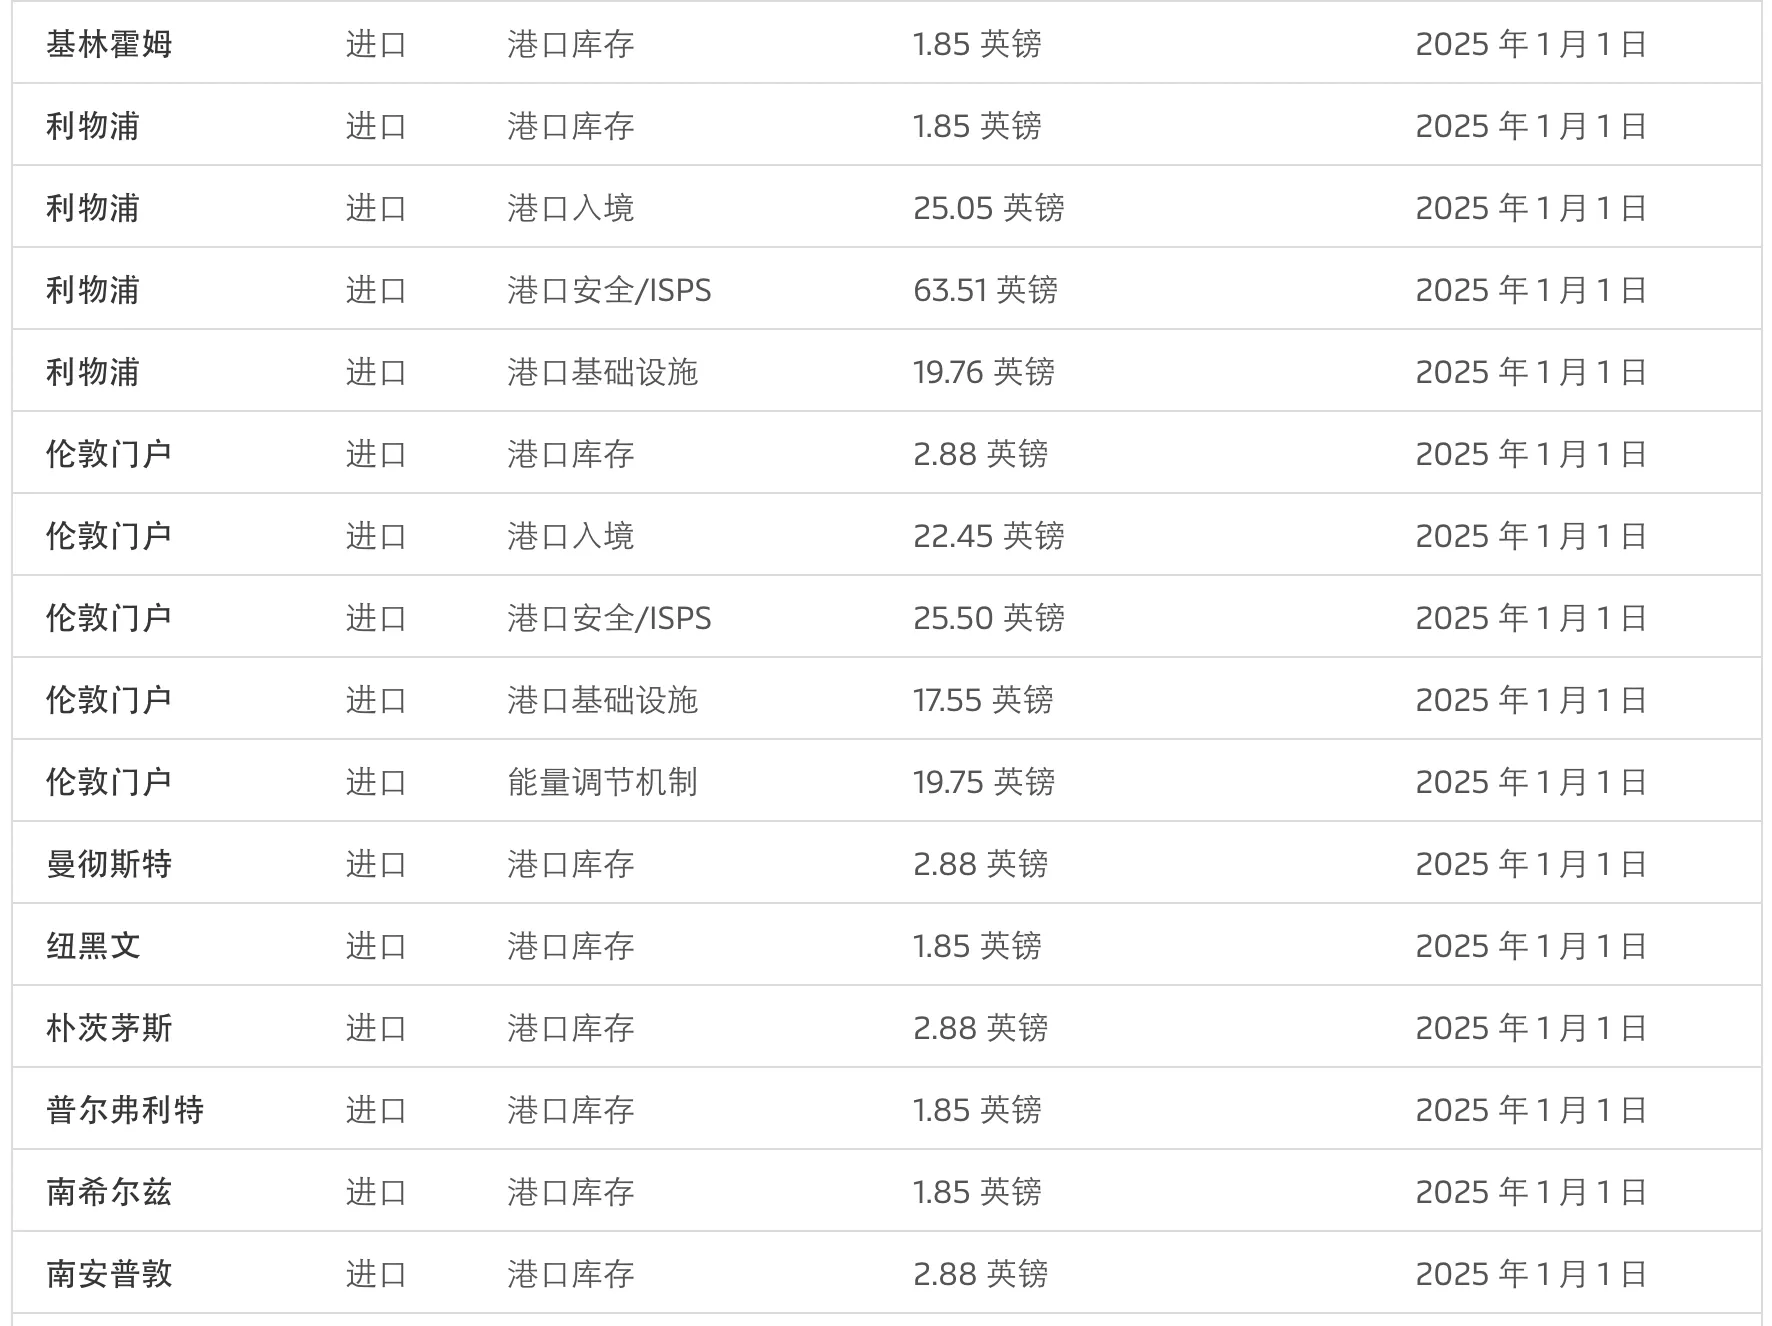Select 2.88 英镑 in the 曼彻斯特 row
The height and width of the screenshot is (1326, 1772).
980,864
